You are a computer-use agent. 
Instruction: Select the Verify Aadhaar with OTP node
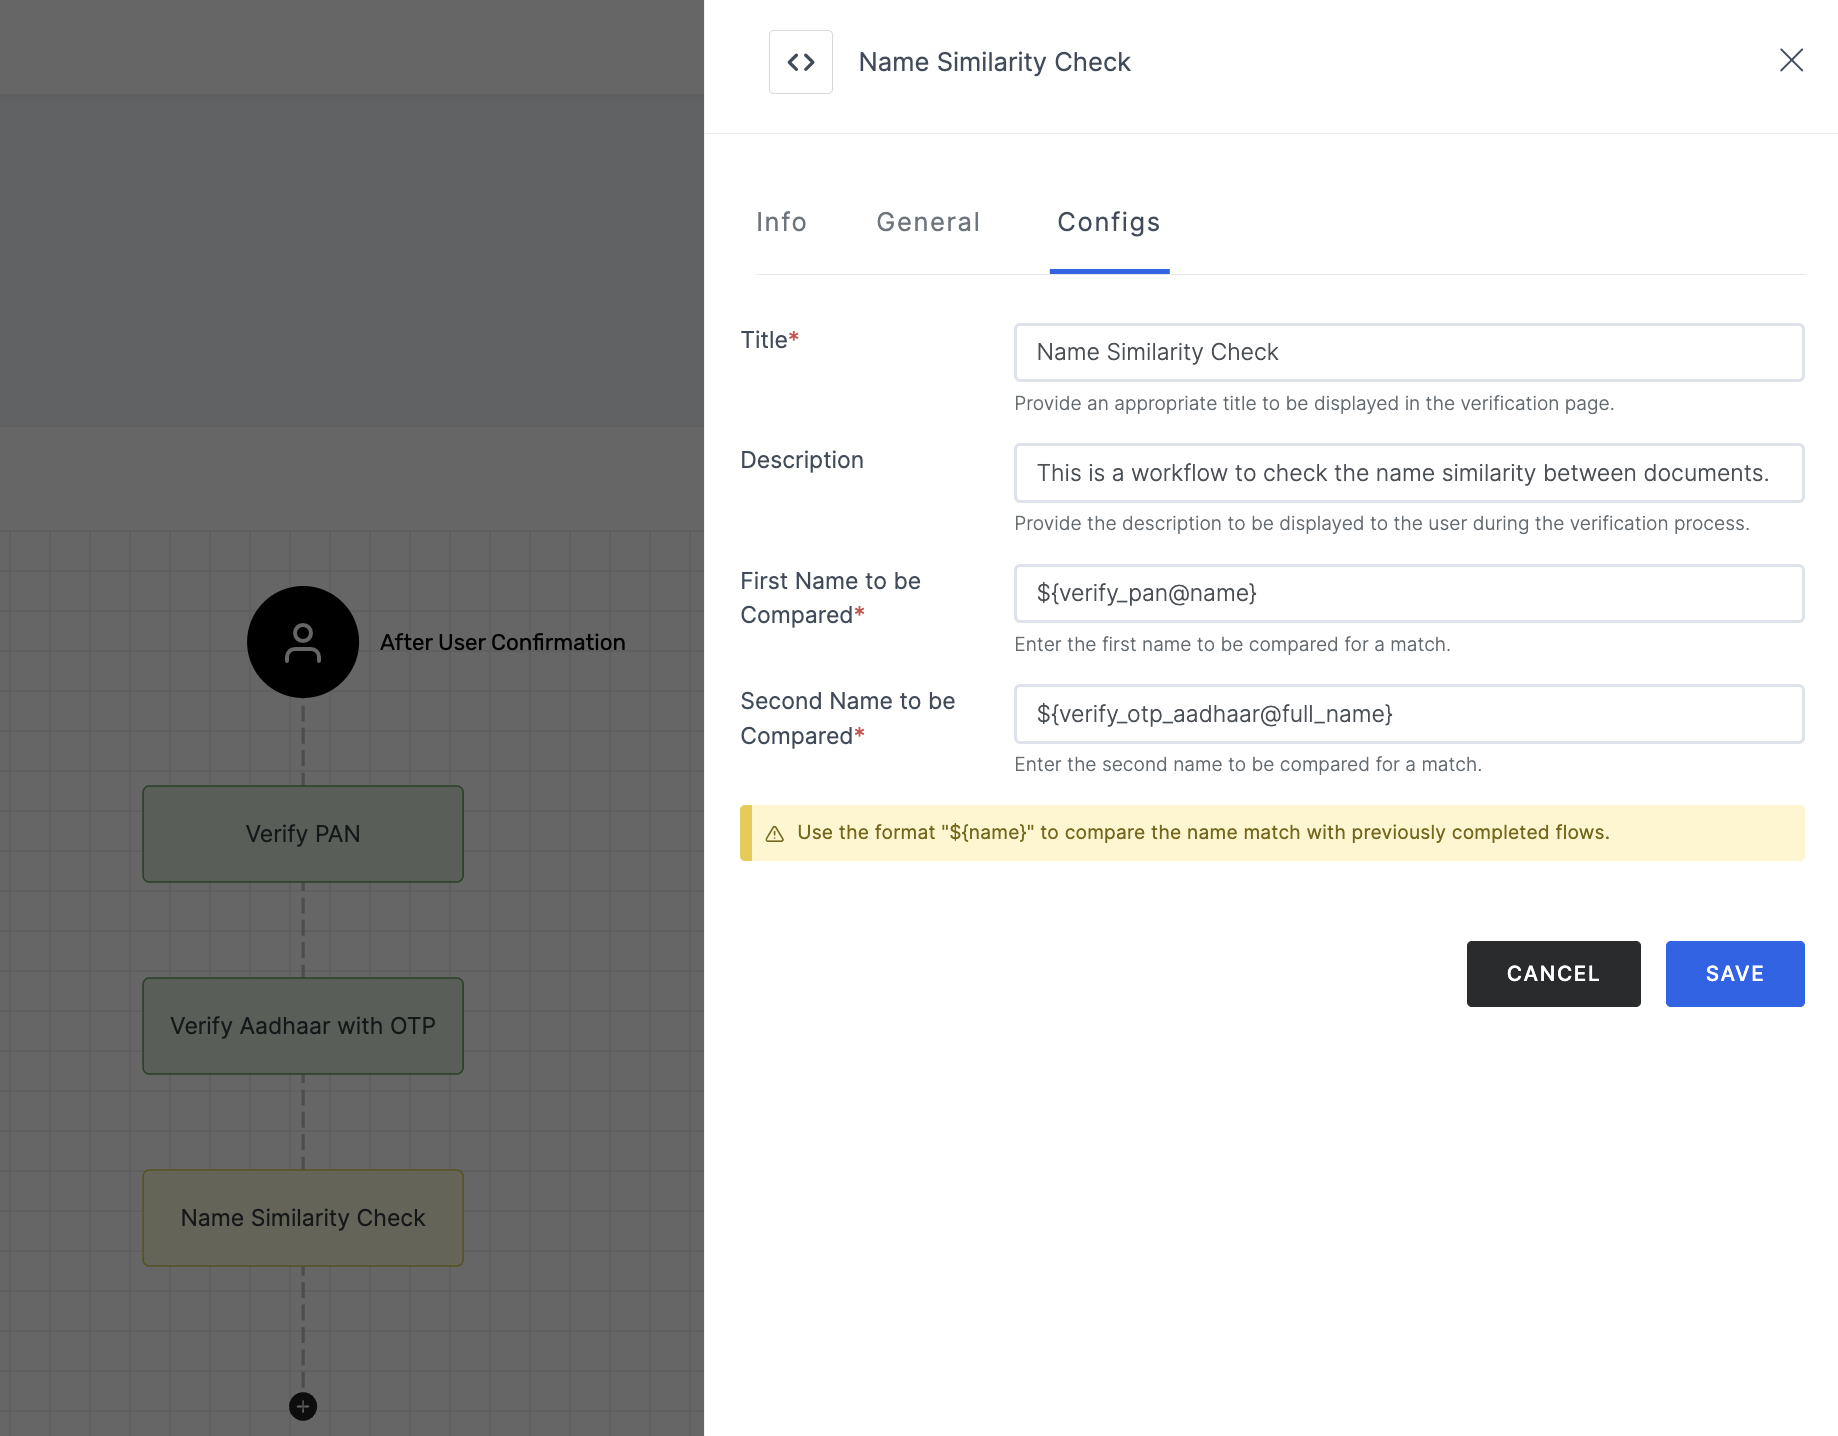(303, 1026)
